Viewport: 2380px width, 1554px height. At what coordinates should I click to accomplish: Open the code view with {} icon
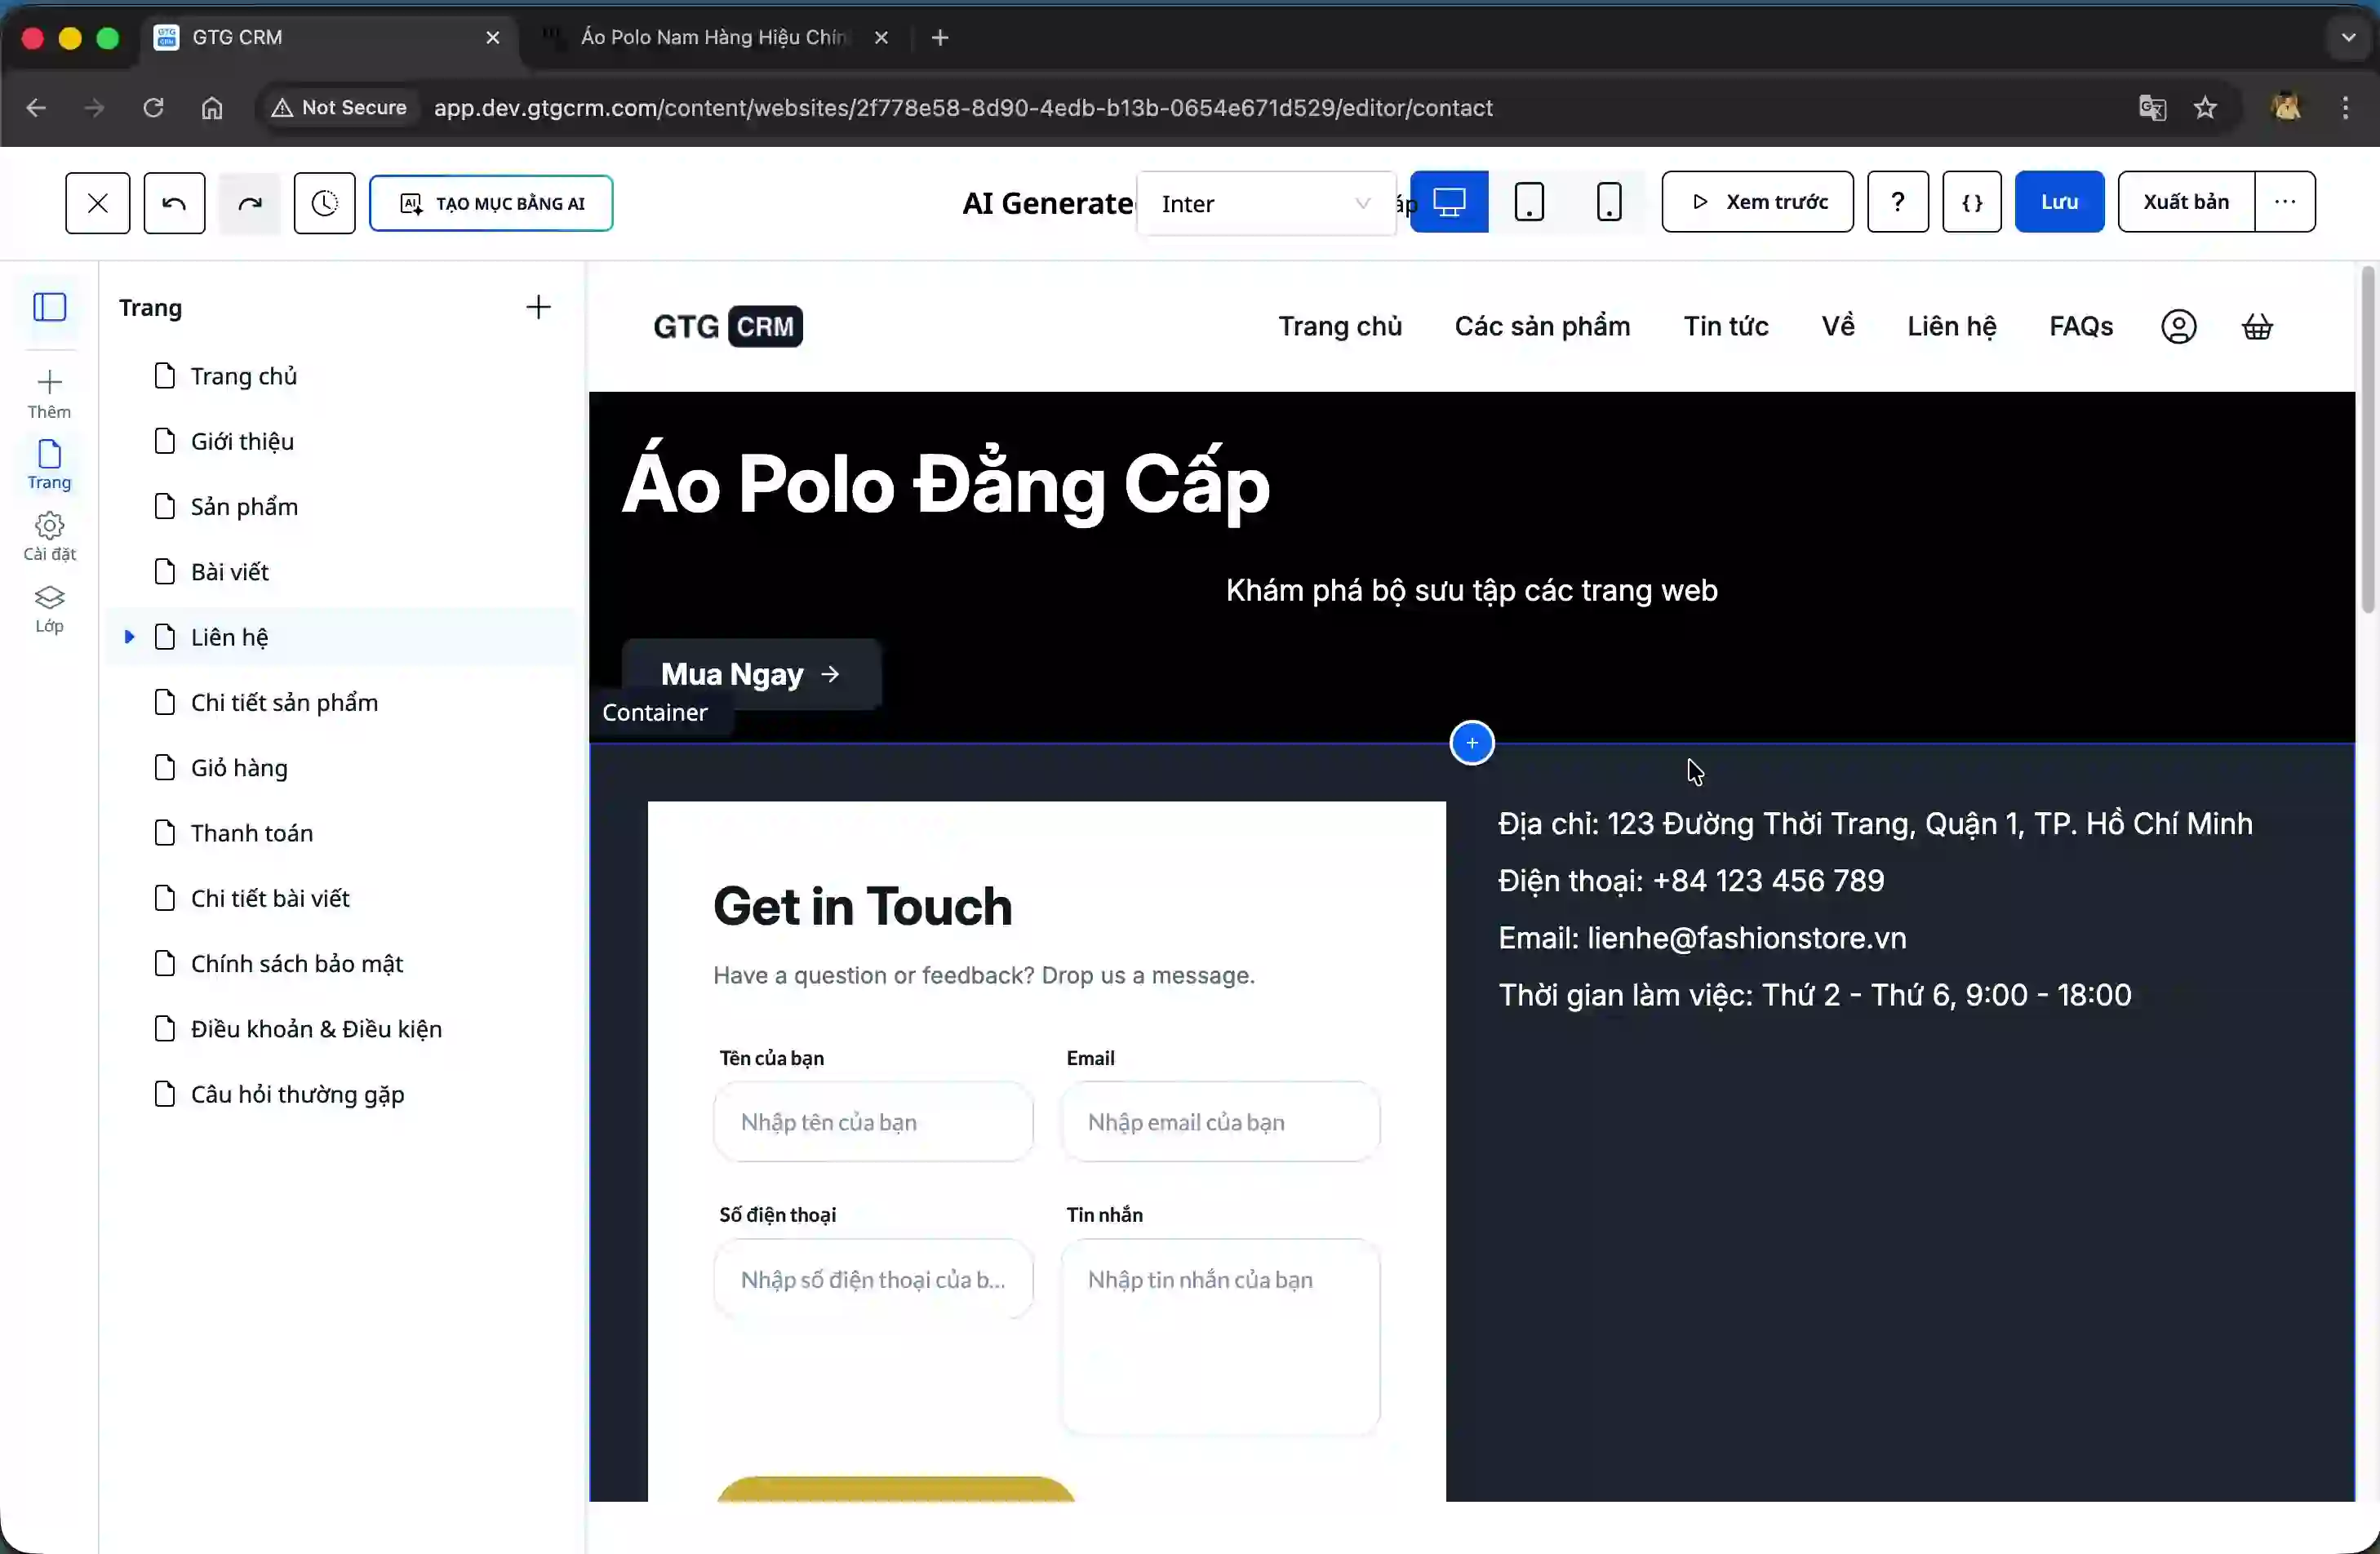1972,201
